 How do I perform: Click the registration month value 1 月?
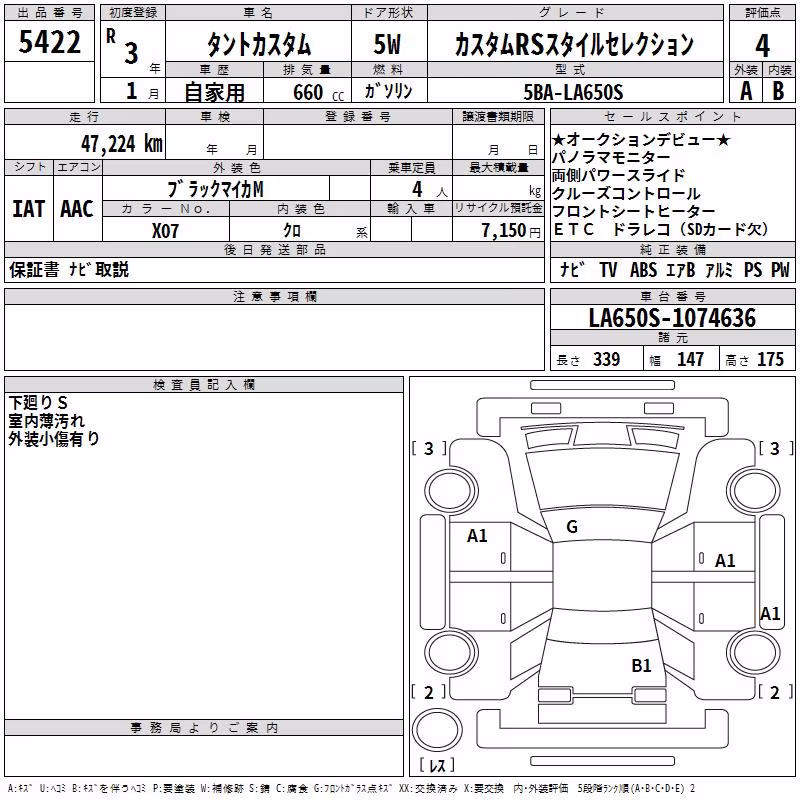[142, 91]
